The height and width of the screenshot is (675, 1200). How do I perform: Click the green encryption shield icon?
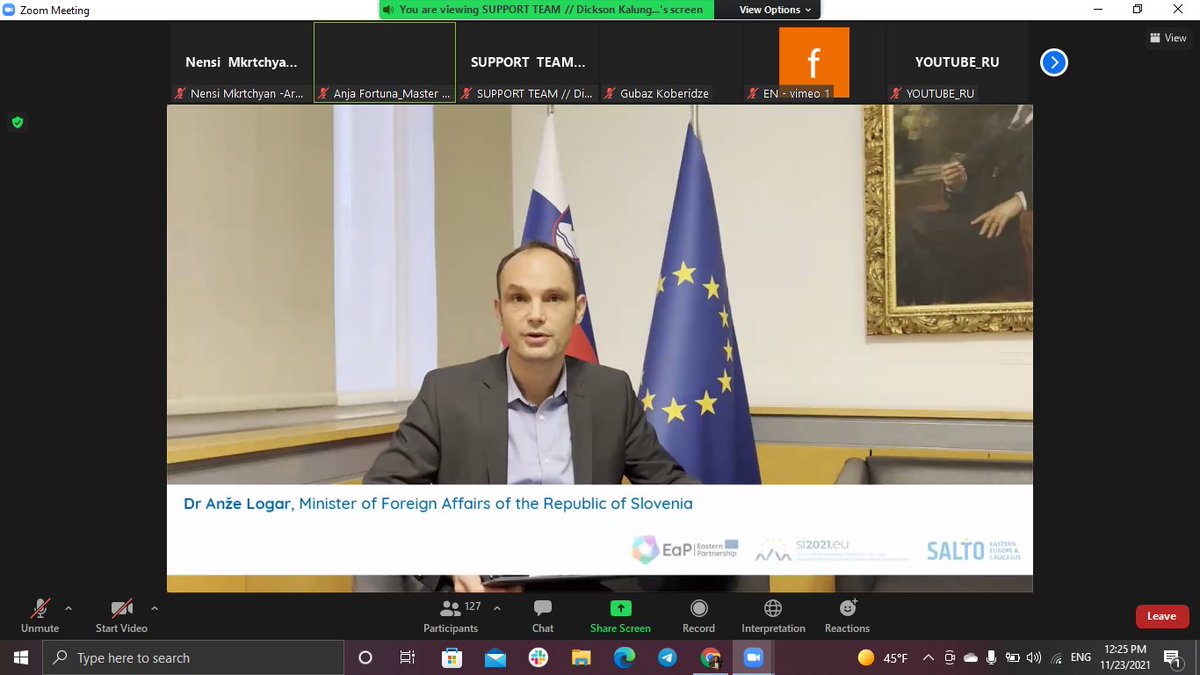point(17,122)
